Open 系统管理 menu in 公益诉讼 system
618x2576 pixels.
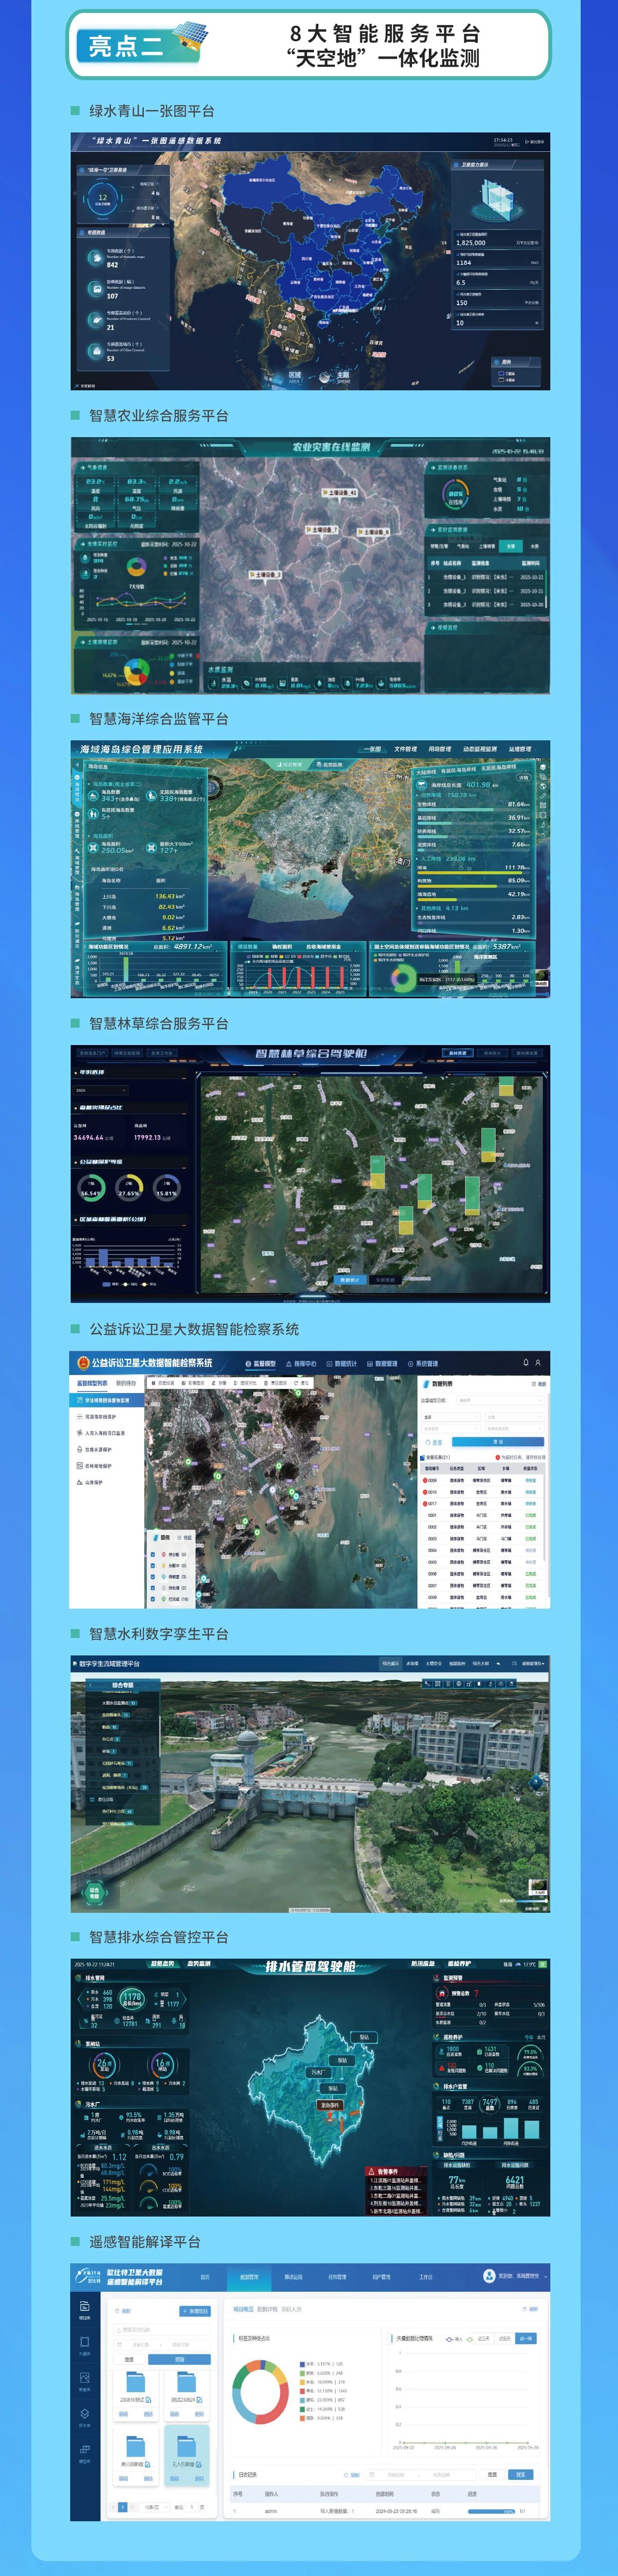(x=422, y=1363)
